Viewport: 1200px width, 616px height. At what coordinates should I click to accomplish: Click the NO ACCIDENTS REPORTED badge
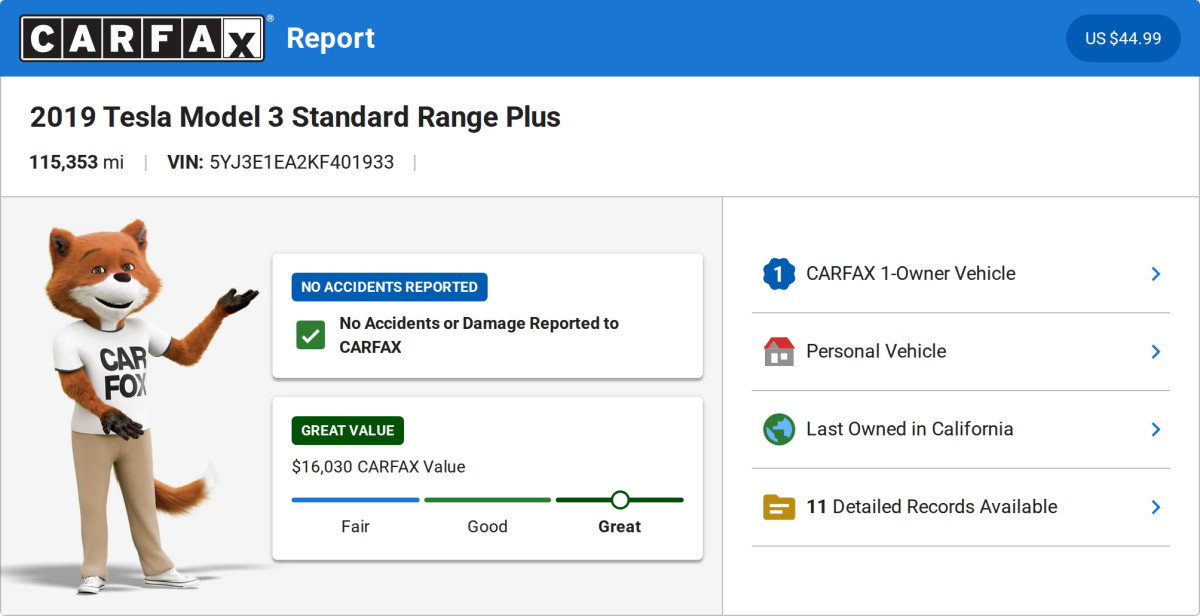click(x=390, y=287)
